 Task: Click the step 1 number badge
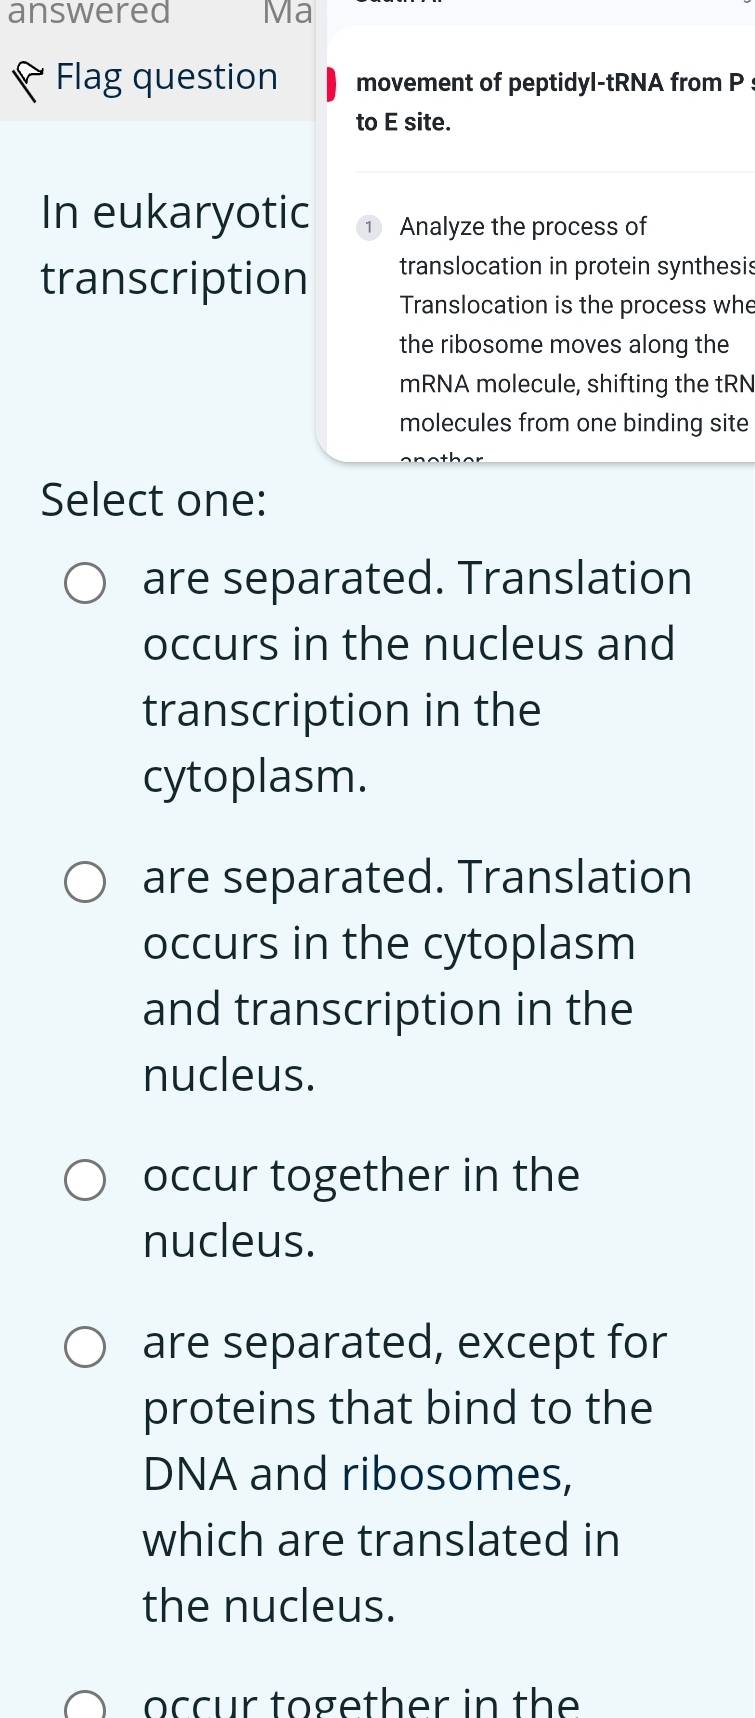tap(369, 227)
